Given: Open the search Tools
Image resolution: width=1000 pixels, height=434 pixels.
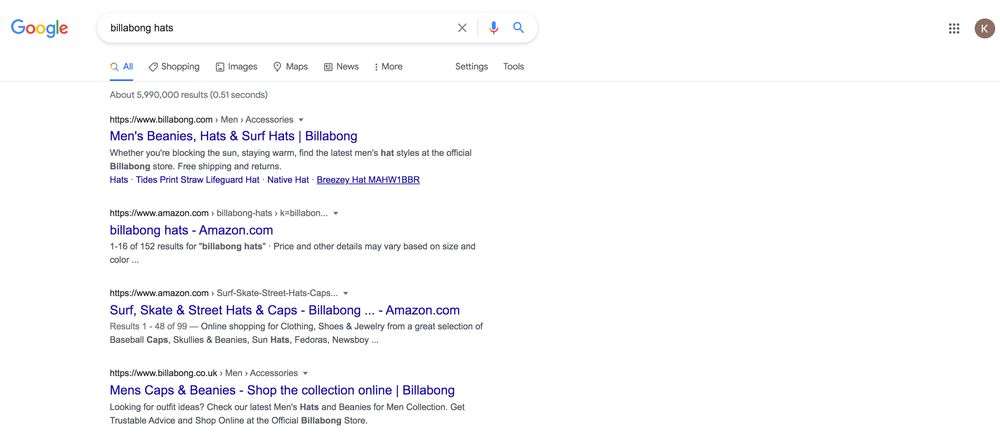Looking at the screenshot, I should point(513,66).
